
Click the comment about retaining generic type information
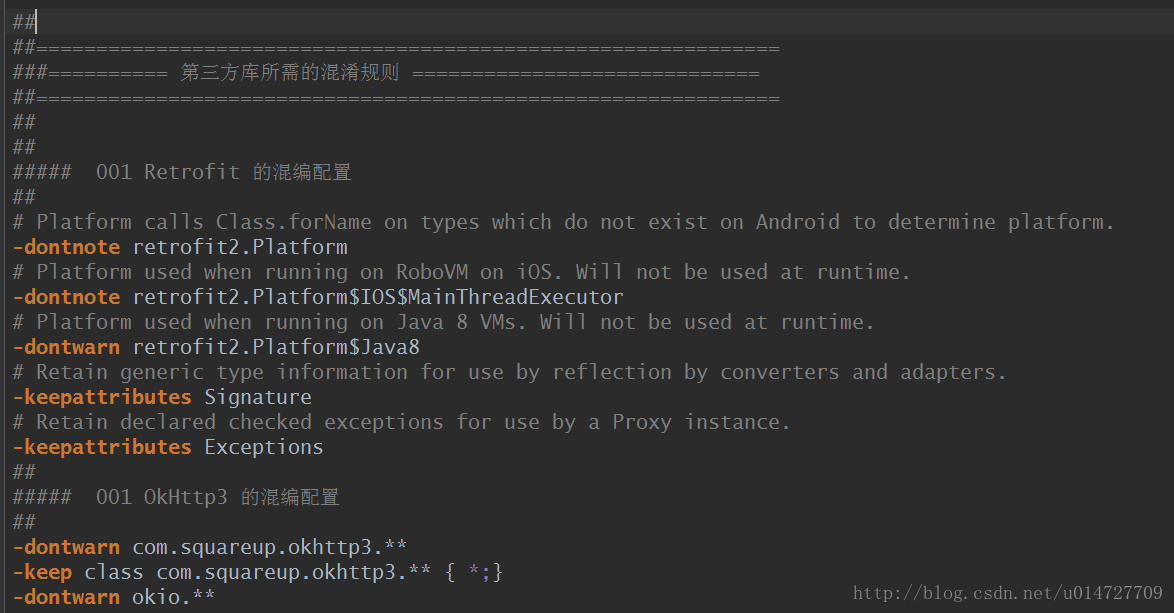point(510,373)
